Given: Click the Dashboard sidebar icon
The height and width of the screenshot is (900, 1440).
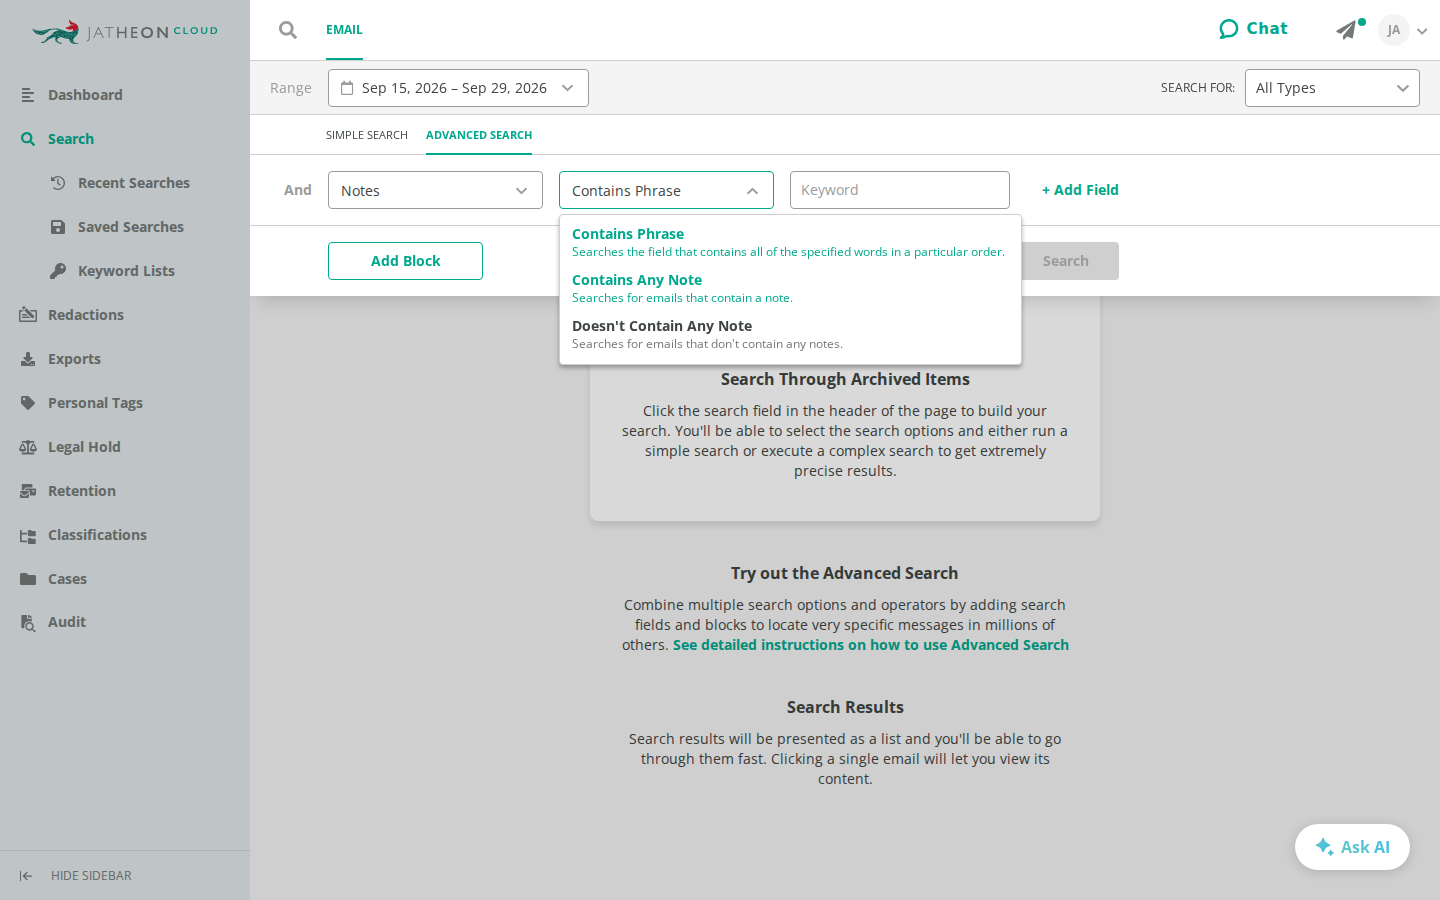Looking at the screenshot, I should (x=28, y=95).
